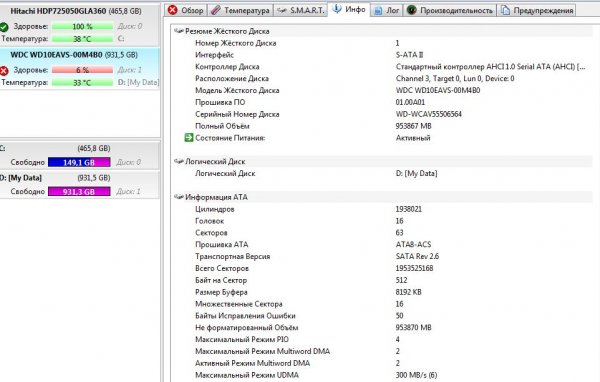Select the C: partition entry
The width and height of the screenshot is (600, 382).
pyautogui.click(x=80, y=155)
